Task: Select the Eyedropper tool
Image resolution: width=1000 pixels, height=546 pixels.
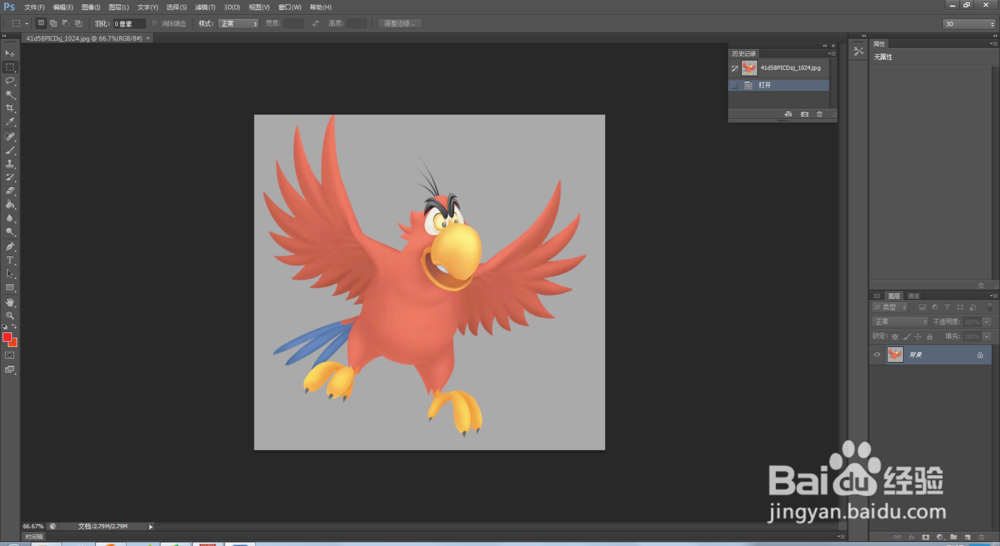Action: click(10, 122)
